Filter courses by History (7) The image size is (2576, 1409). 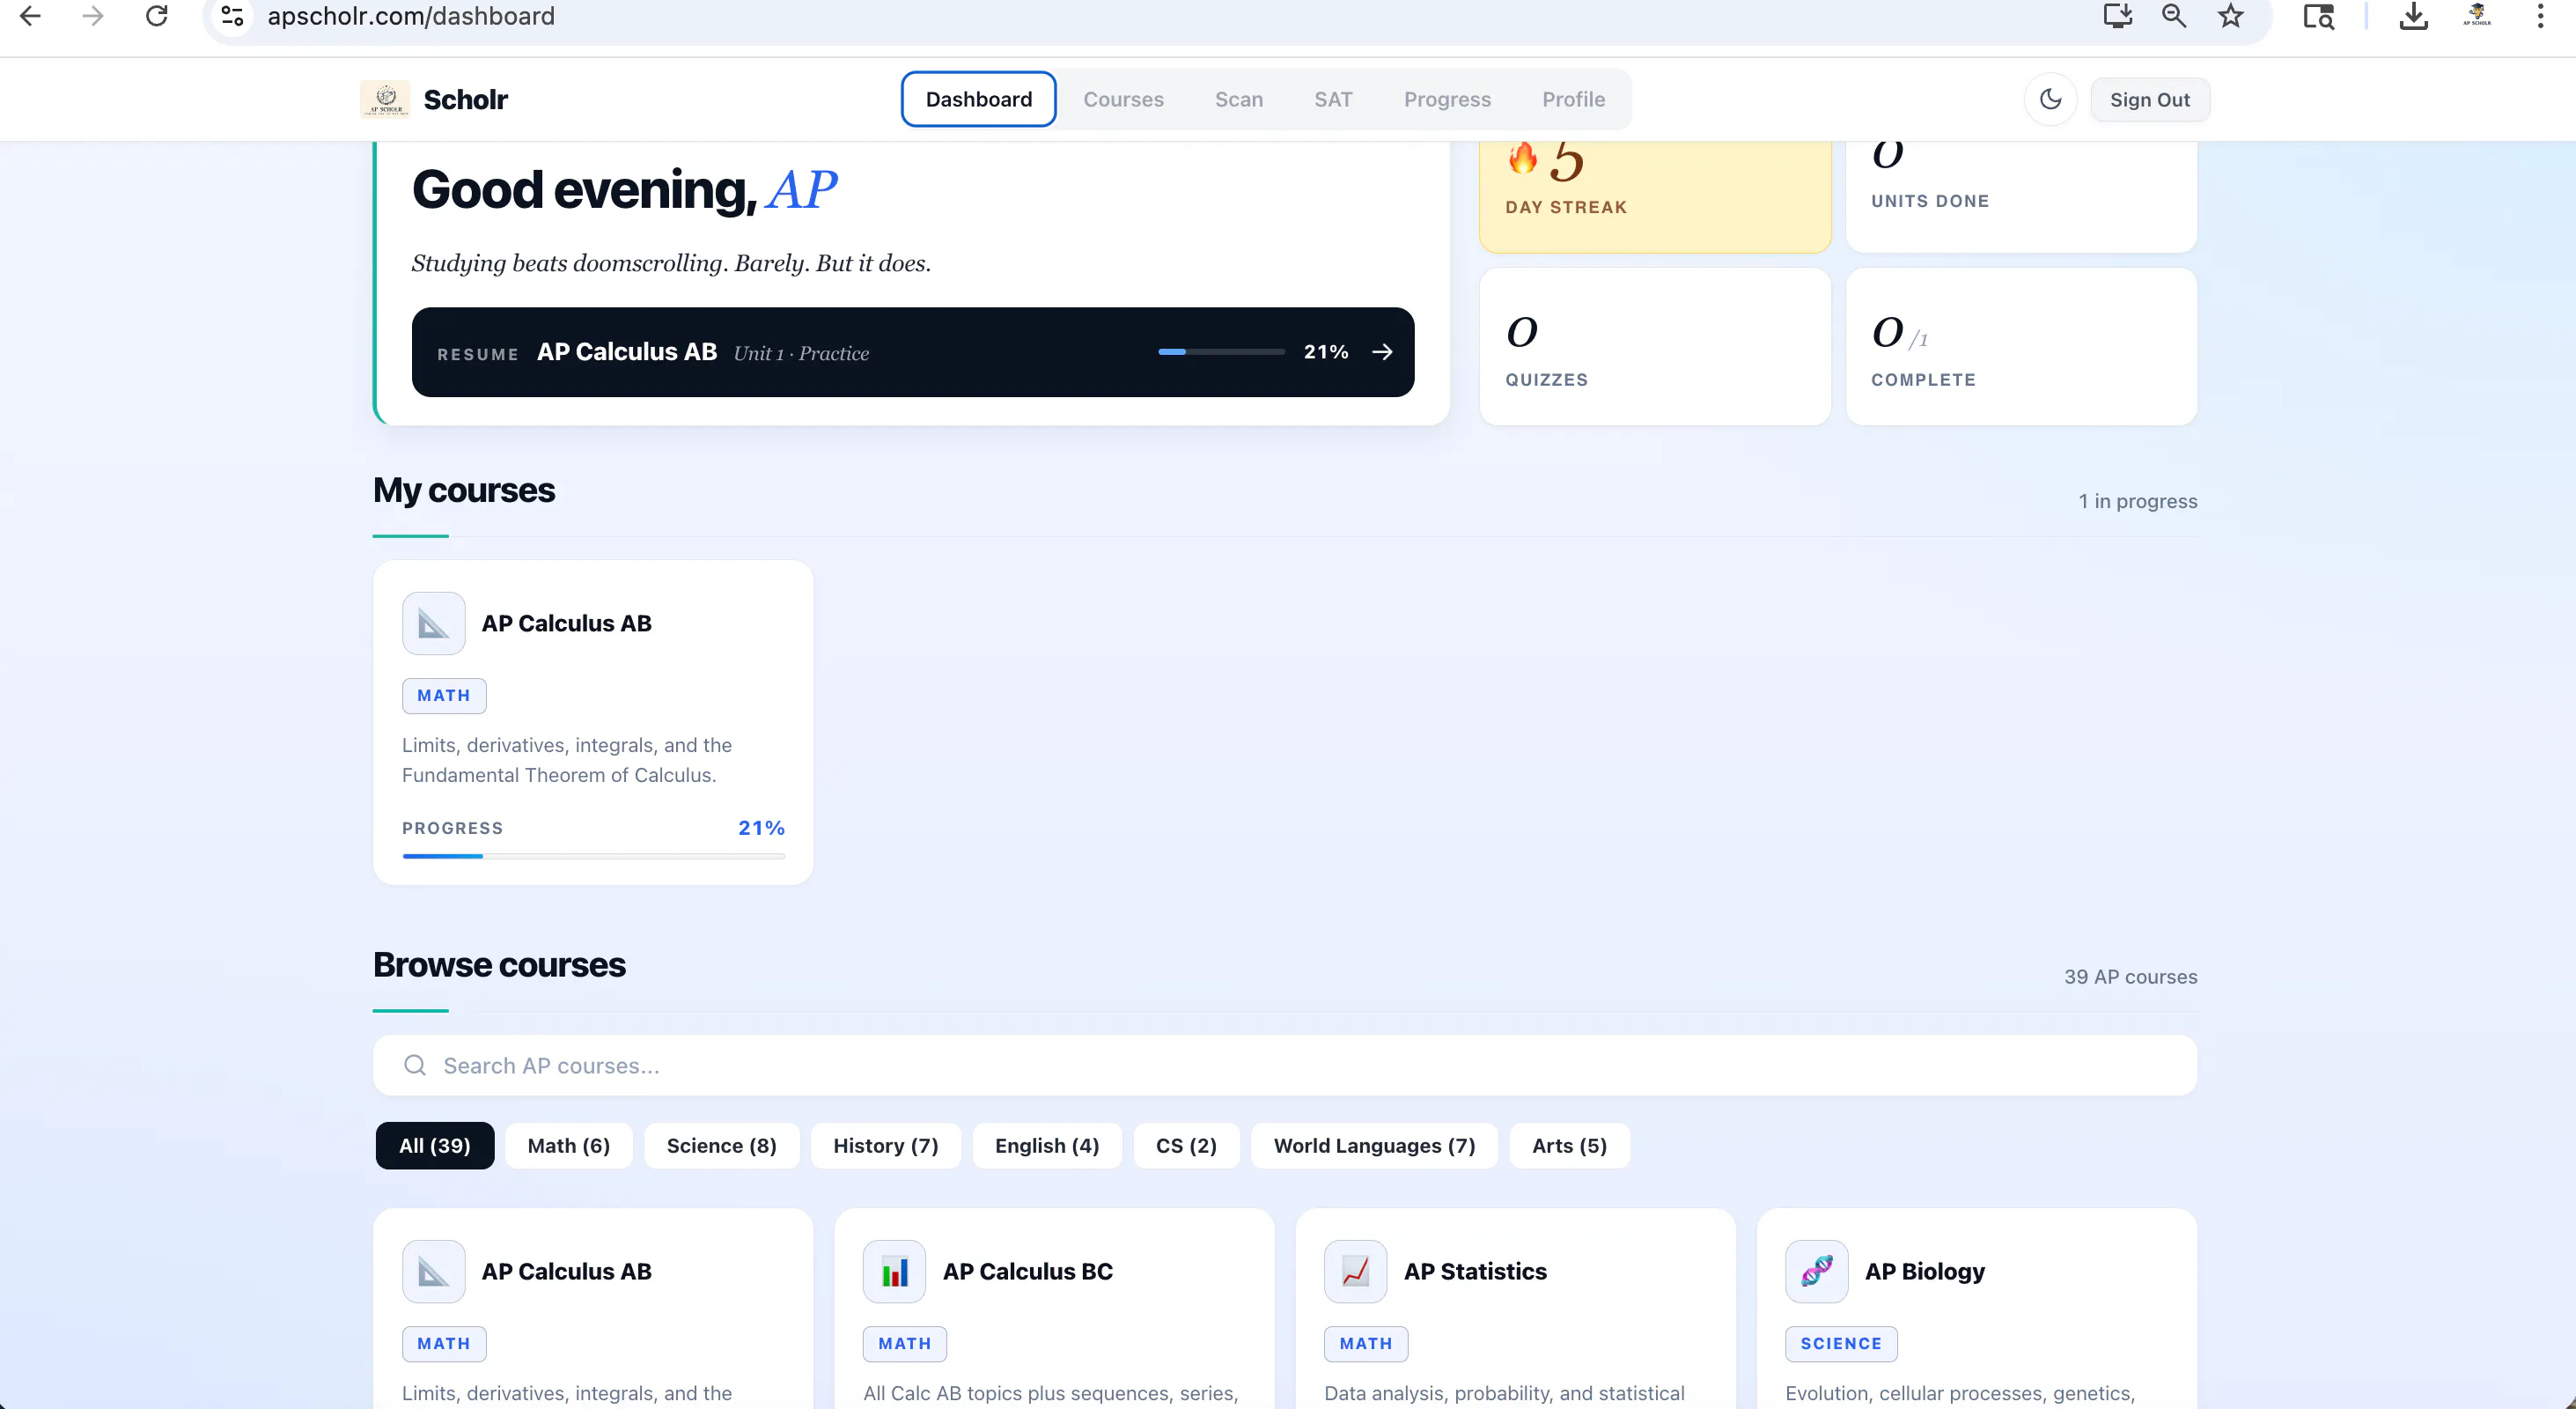[x=886, y=1145]
